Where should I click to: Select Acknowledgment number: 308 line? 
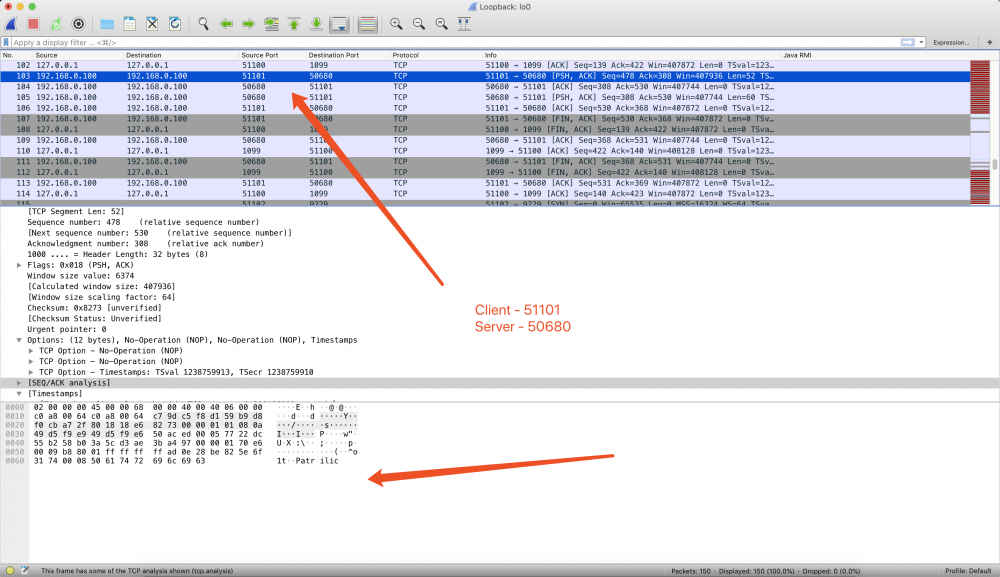(x=145, y=244)
